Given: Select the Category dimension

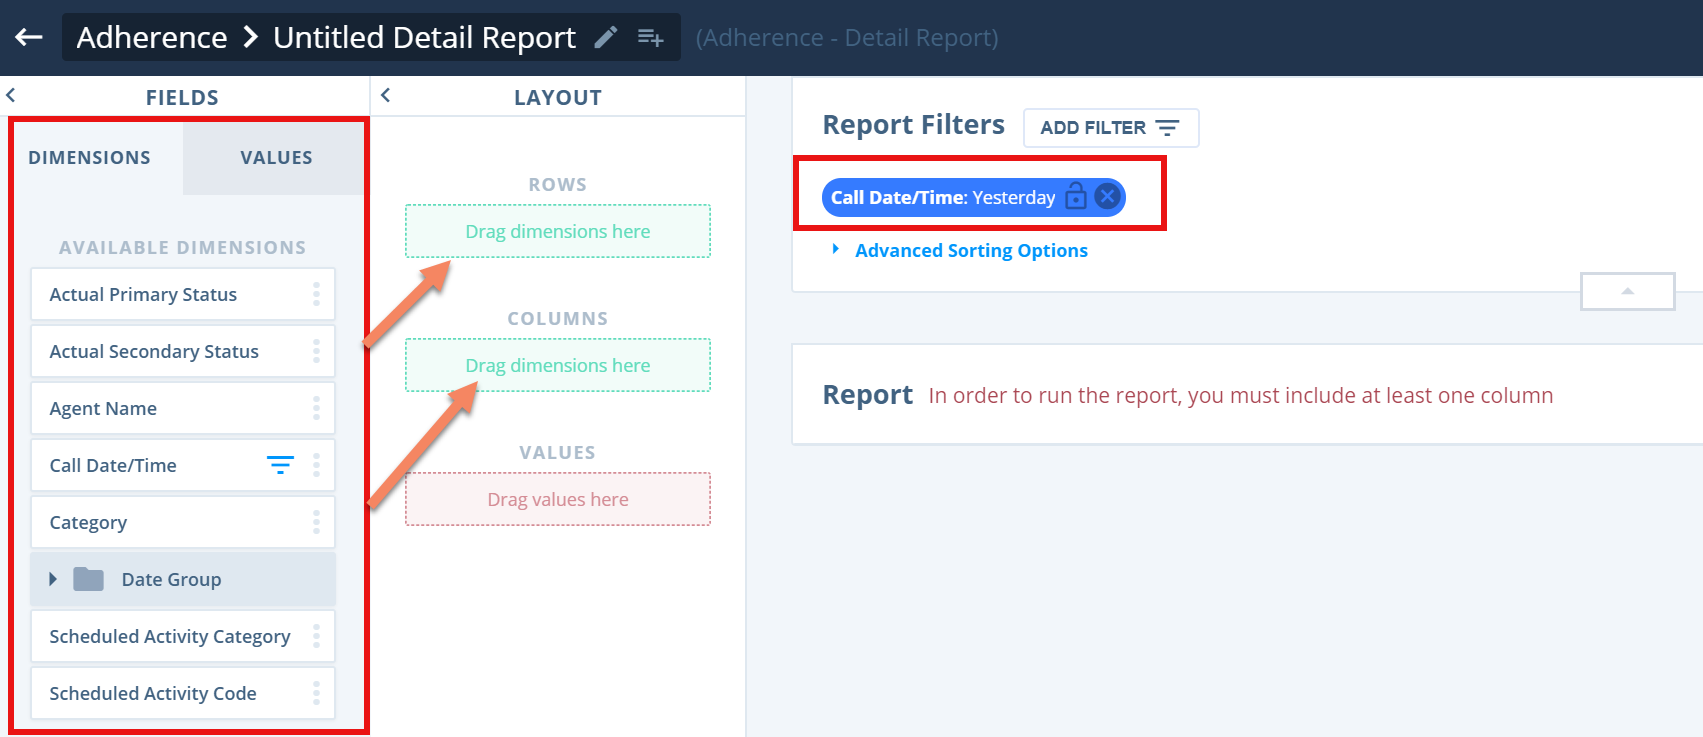Looking at the screenshot, I should coord(182,522).
